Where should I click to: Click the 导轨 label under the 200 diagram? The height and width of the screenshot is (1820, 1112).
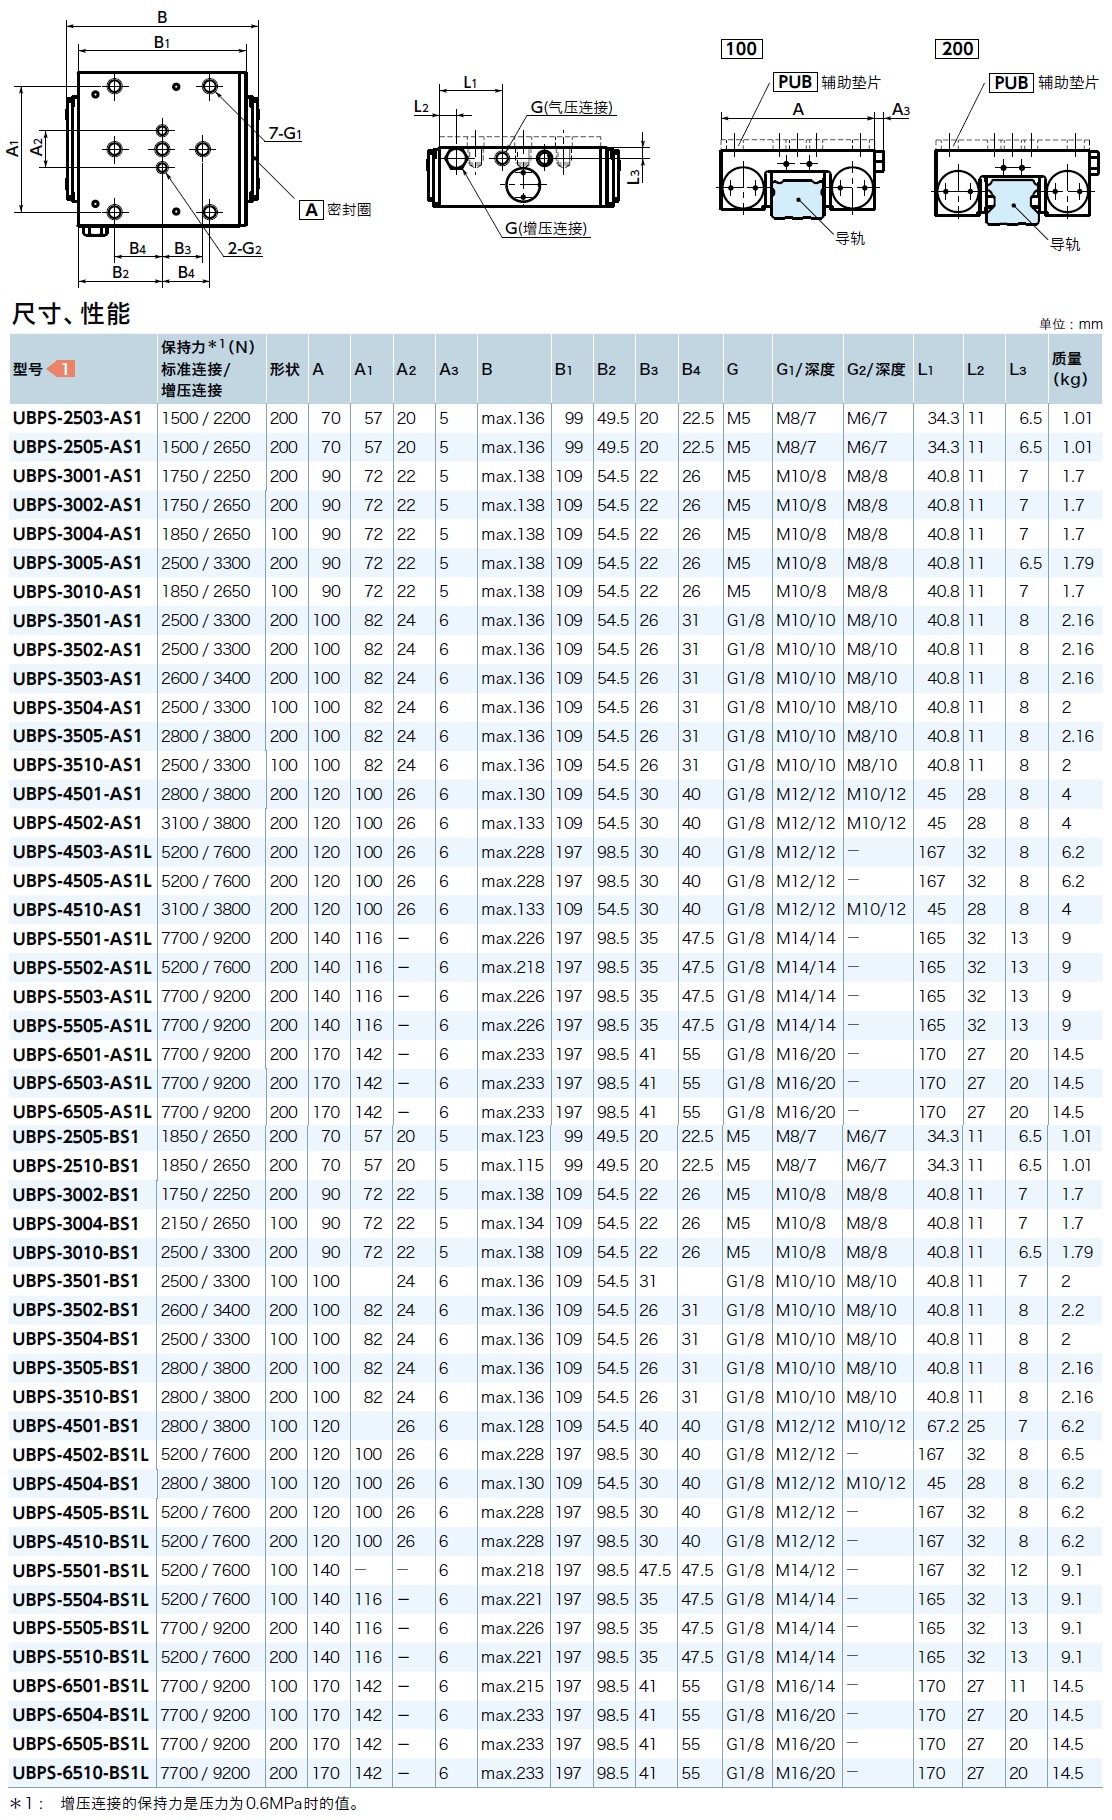[1065, 244]
